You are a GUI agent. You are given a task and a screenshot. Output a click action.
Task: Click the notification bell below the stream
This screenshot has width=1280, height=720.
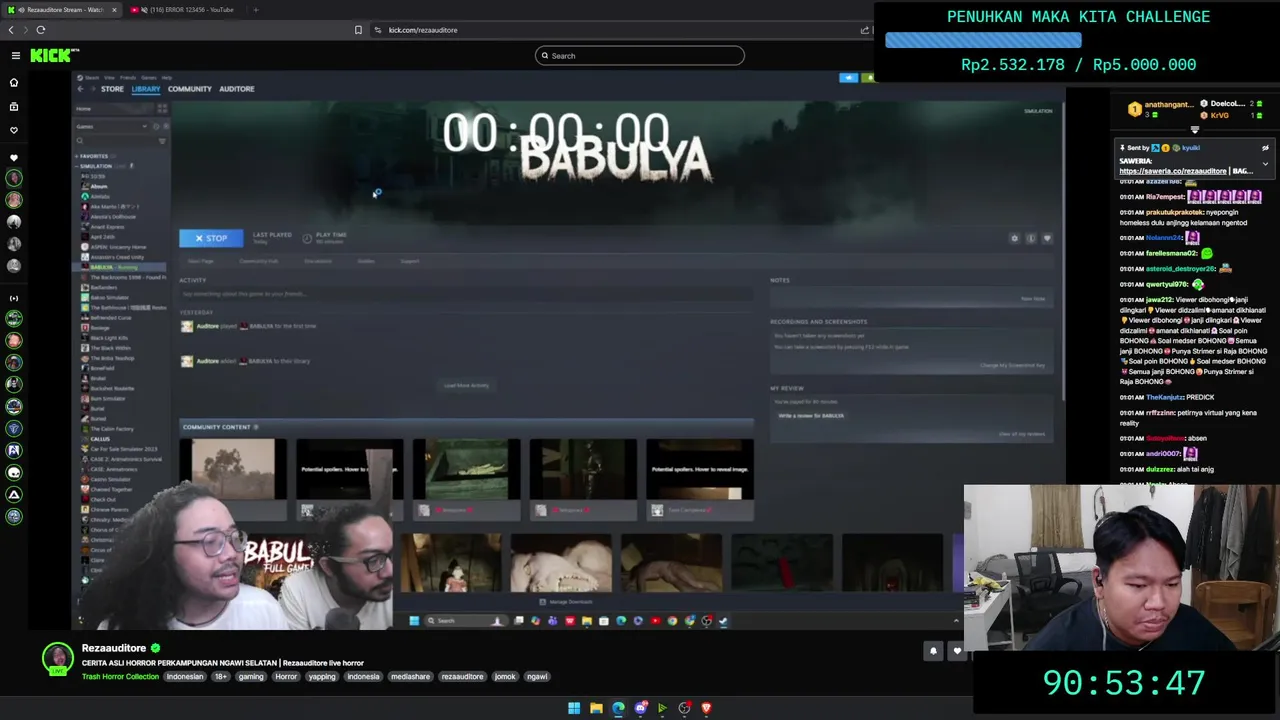coord(933,651)
